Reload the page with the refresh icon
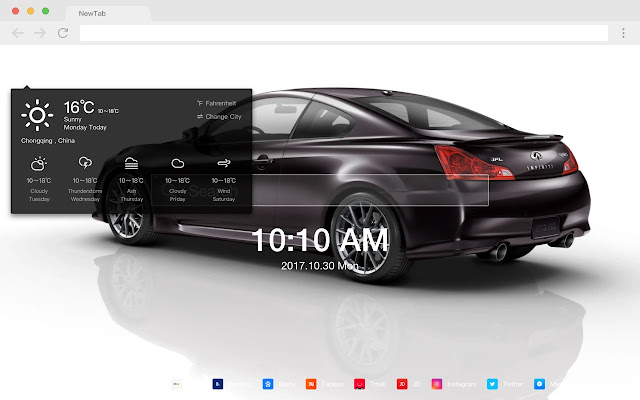The image size is (640, 400). point(63,33)
